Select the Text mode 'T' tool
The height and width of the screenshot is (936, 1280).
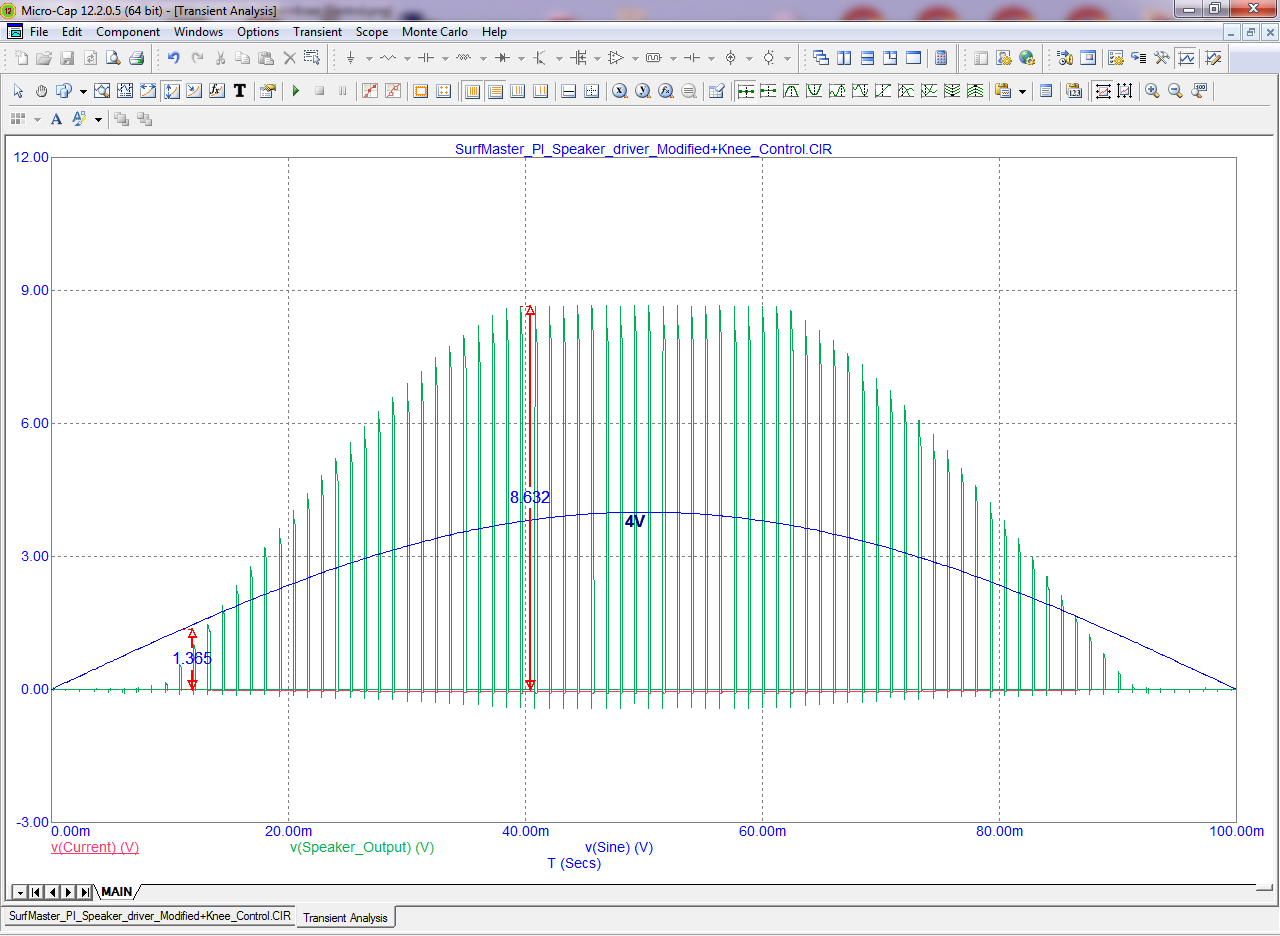(x=240, y=91)
